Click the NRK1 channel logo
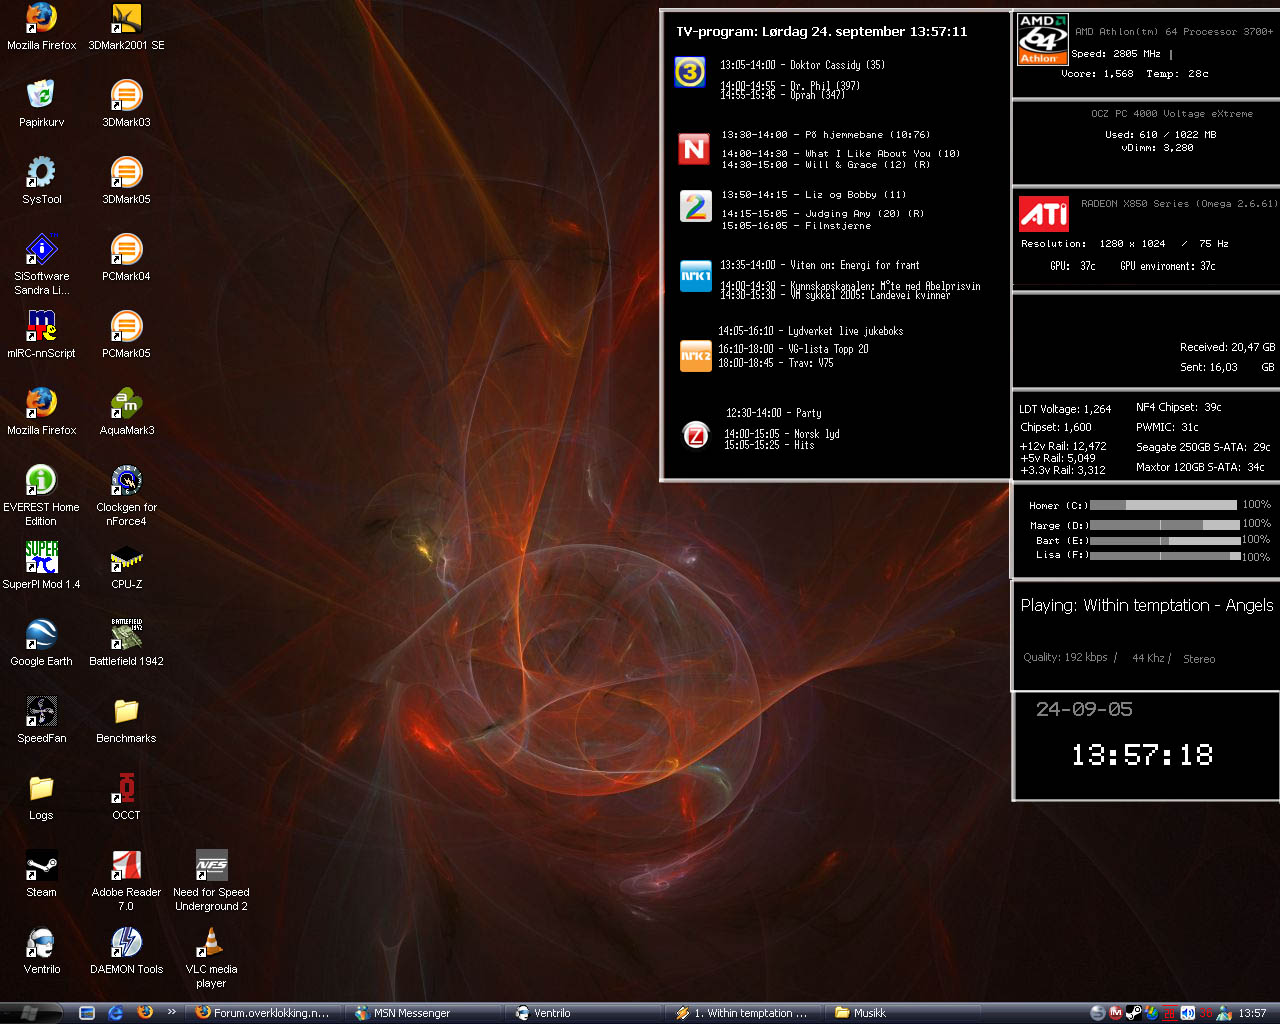The width and height of the screenshot is (1280, 1024). click(696, 276)
